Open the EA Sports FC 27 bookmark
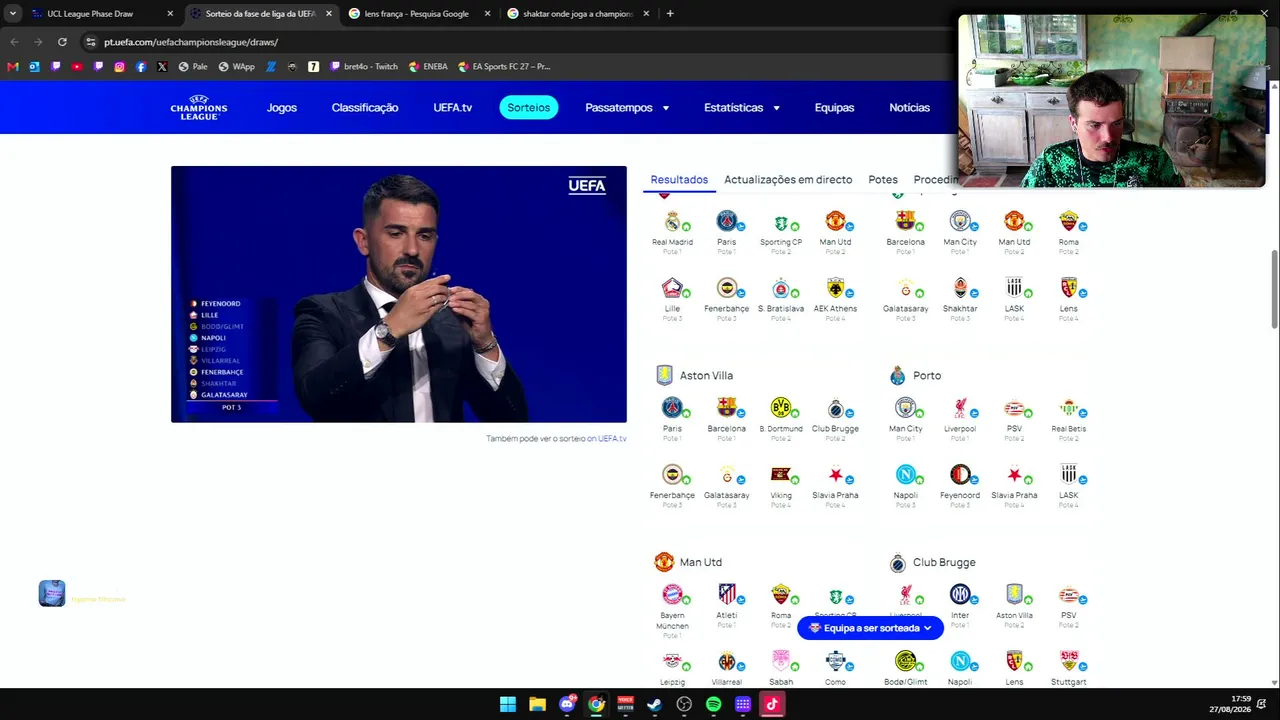 [x=504, y=67]
